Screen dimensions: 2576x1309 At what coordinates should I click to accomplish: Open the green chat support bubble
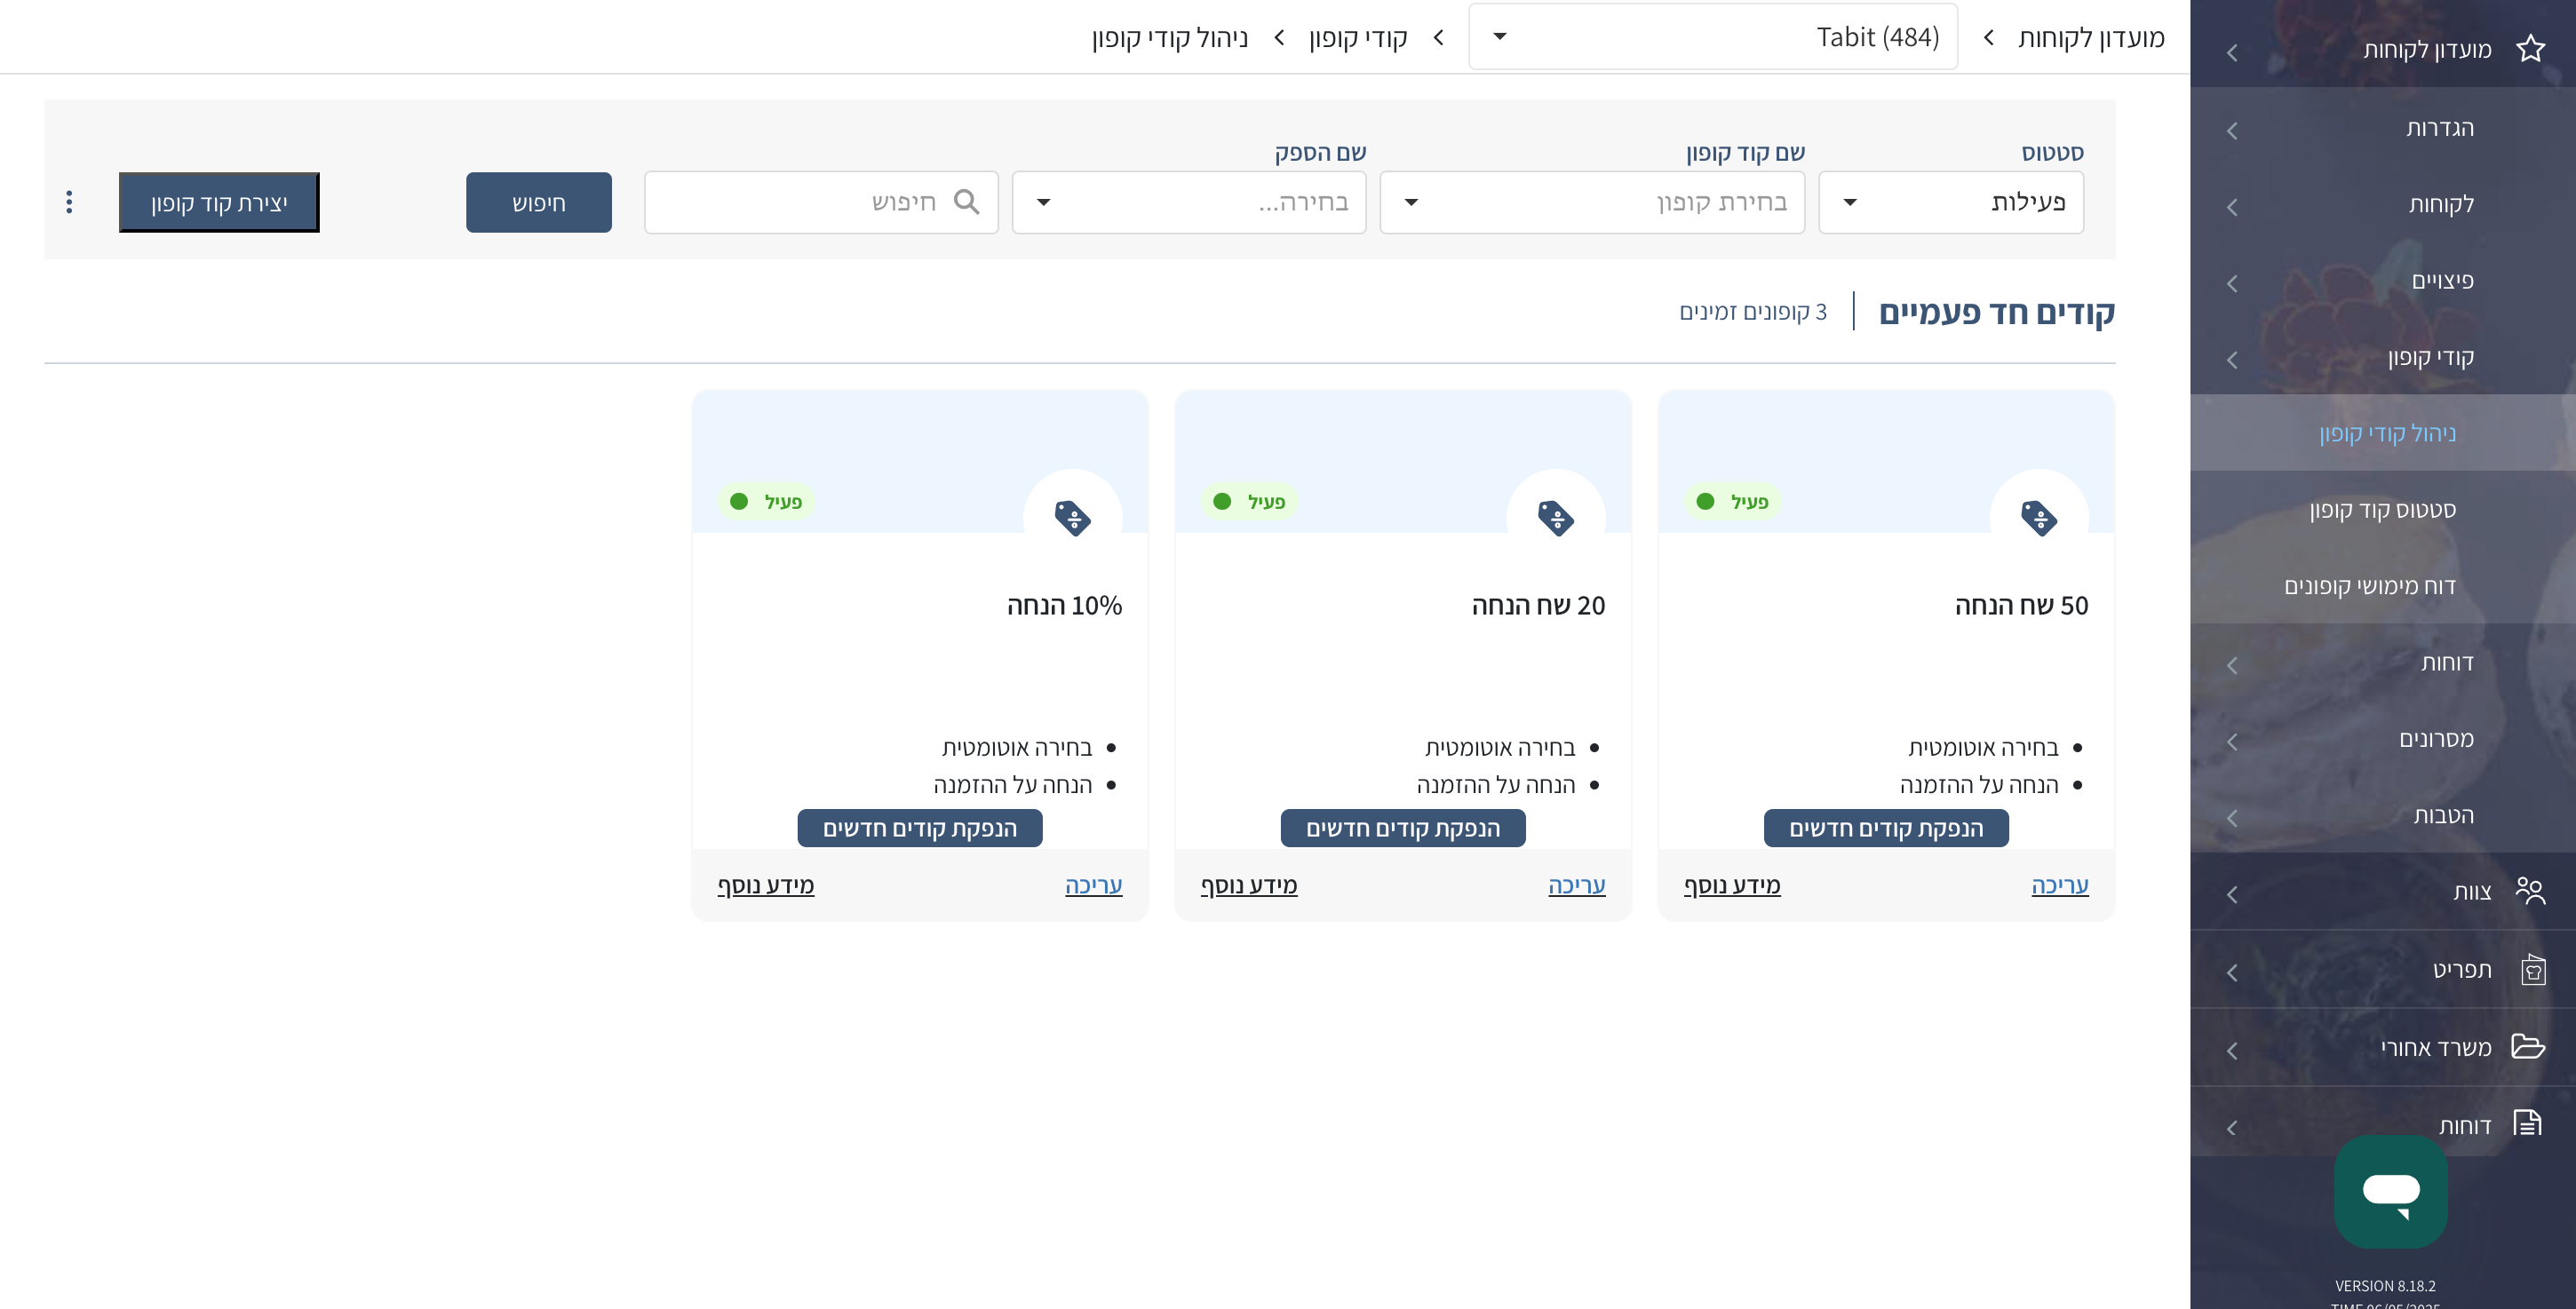click(x=2390, y=1191)
